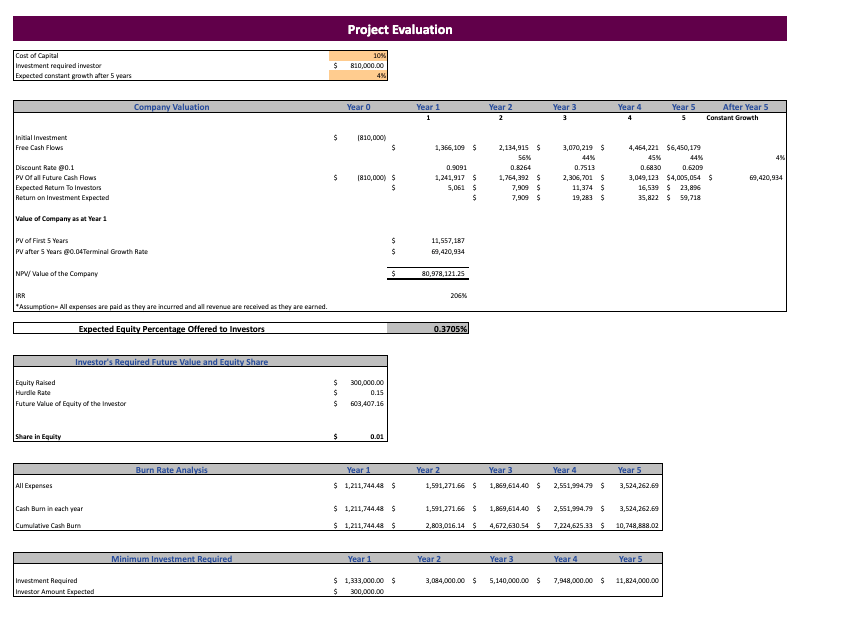The image size is (859, 617).
Task: Select the Expected constant growth 4% cell
Action: (x=378, y=75)
